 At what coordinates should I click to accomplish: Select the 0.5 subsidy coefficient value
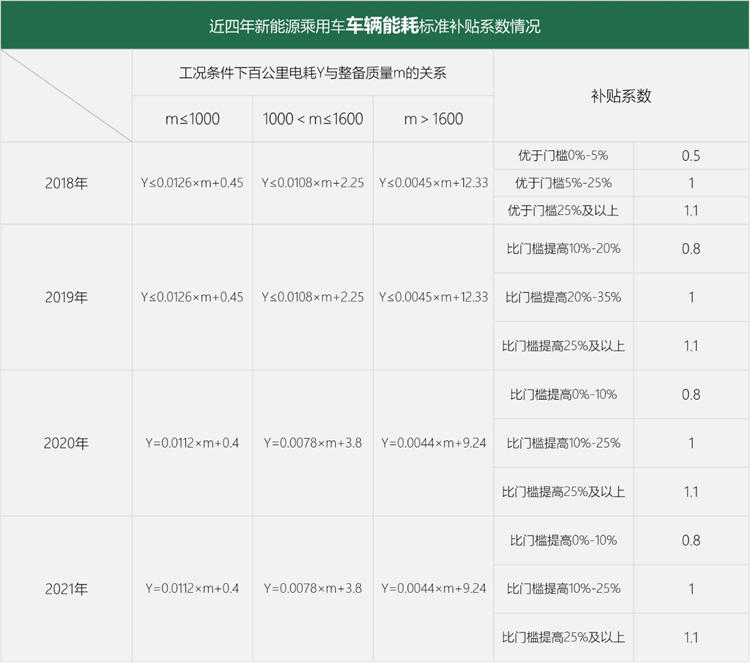click(690, 156)
